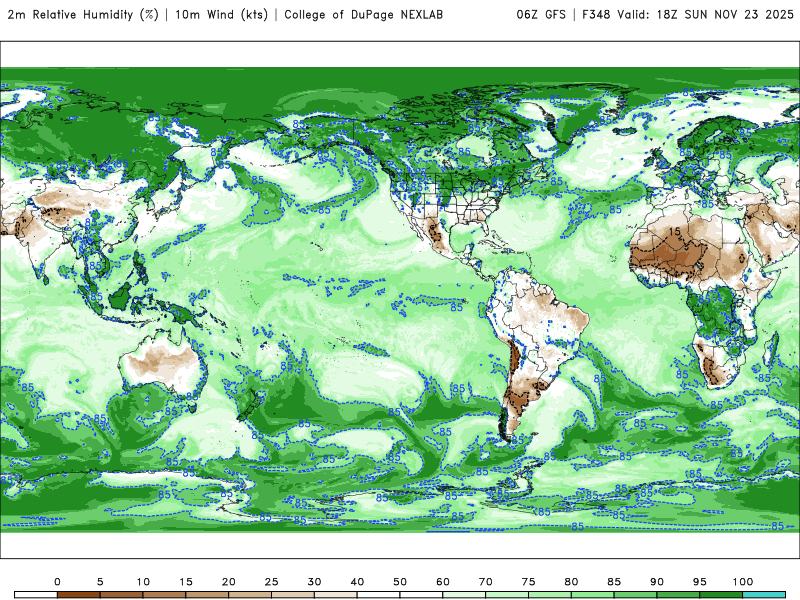Click the '2m Relative Humidity (%)' title text

click(x=83, y=14)
